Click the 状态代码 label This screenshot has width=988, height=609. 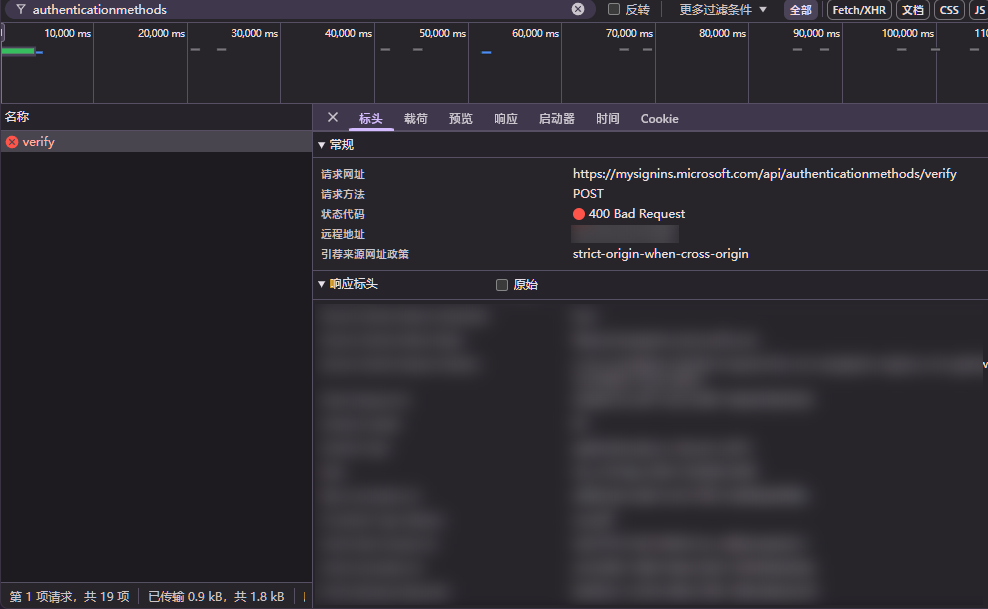click(343, 214)
